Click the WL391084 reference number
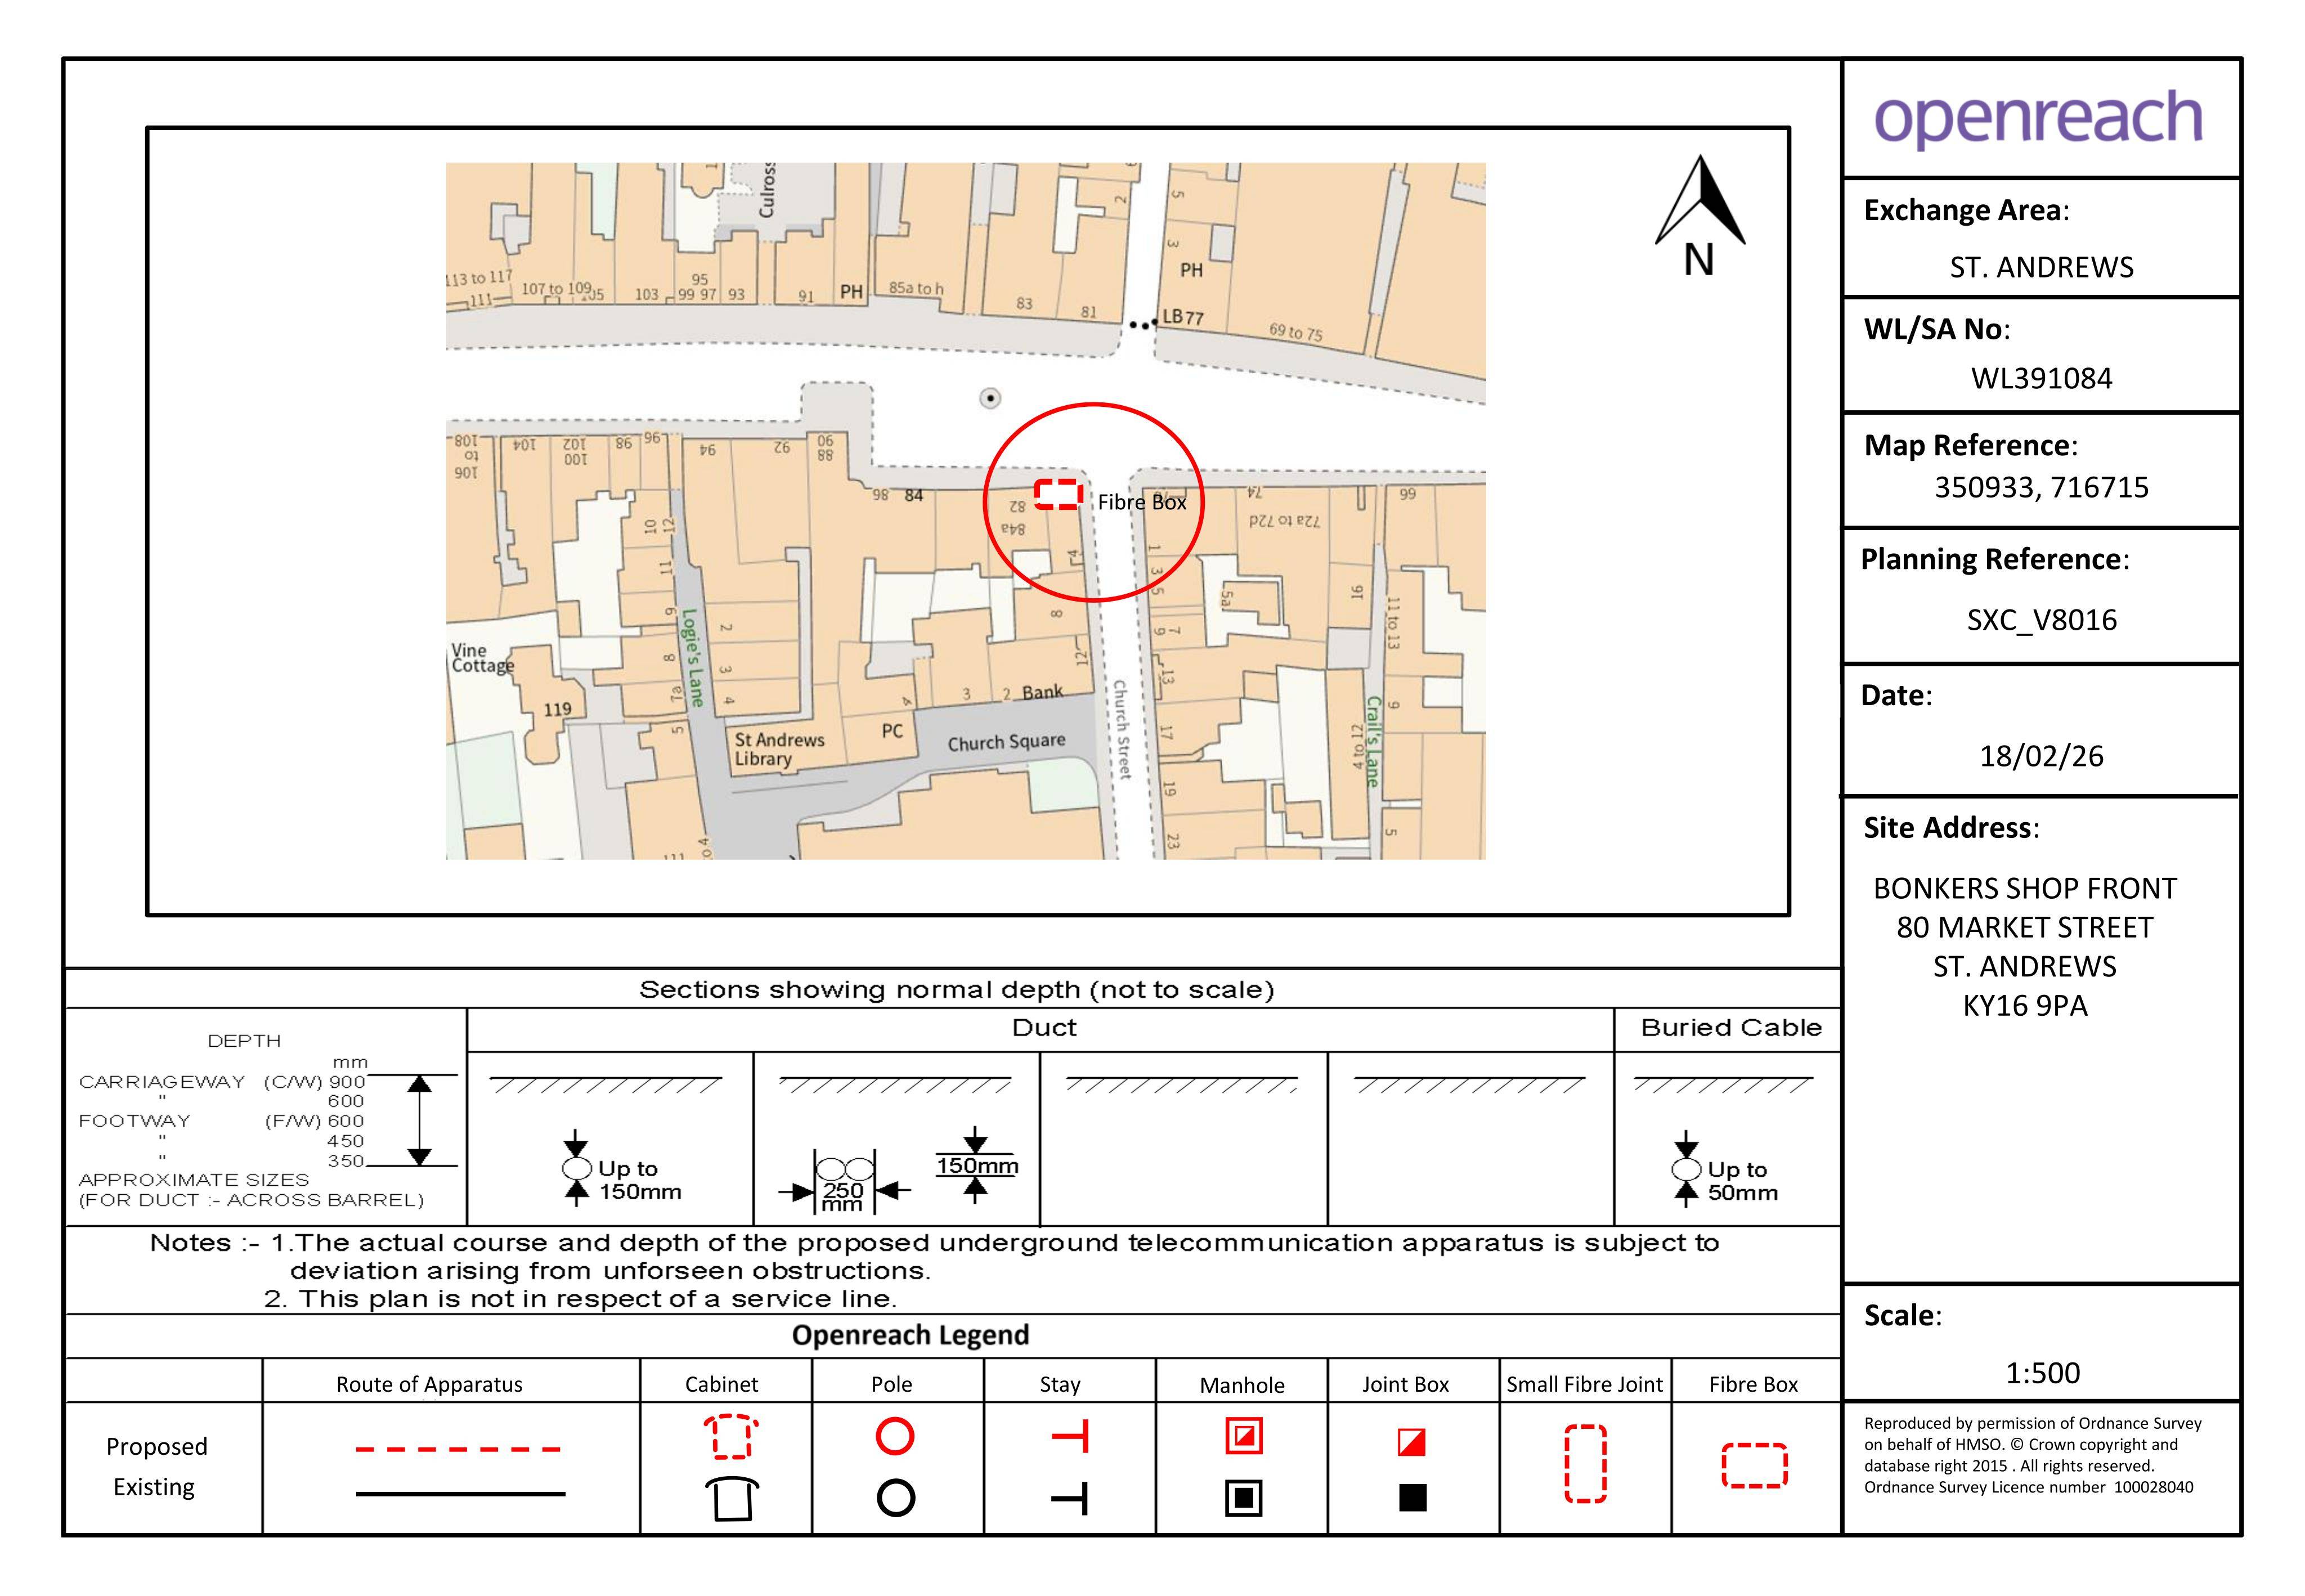 [x=2041, y=378]
